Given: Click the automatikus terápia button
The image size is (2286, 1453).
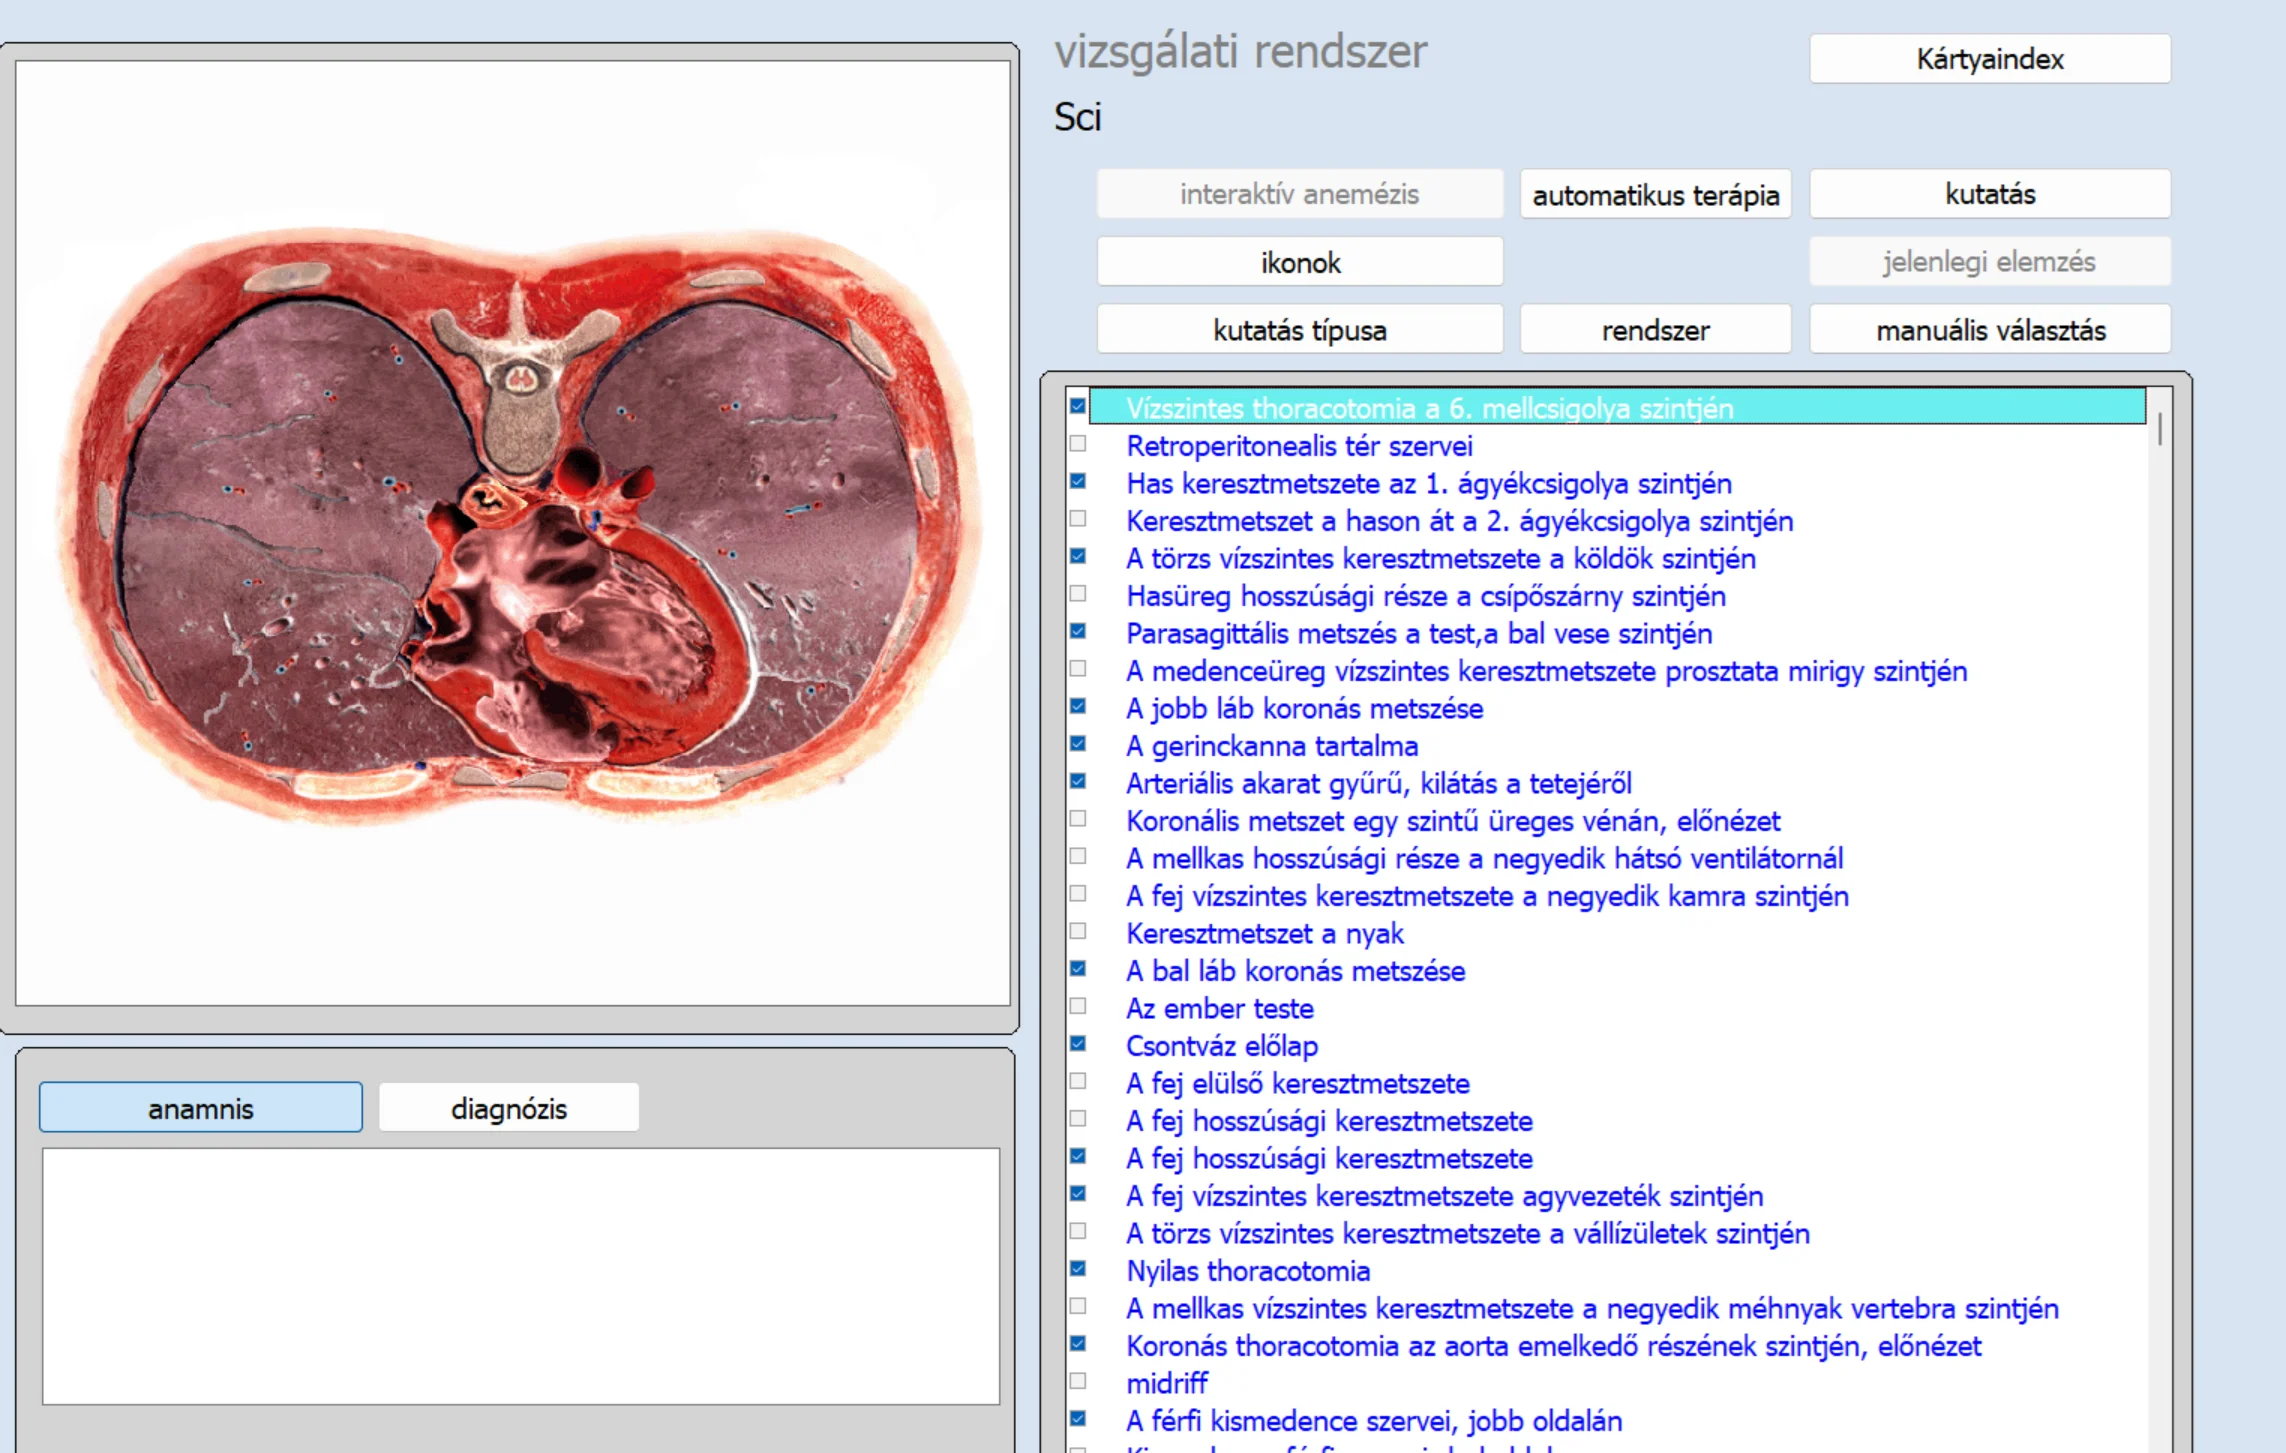Looking at the screenshot, I should (1655, 195).
